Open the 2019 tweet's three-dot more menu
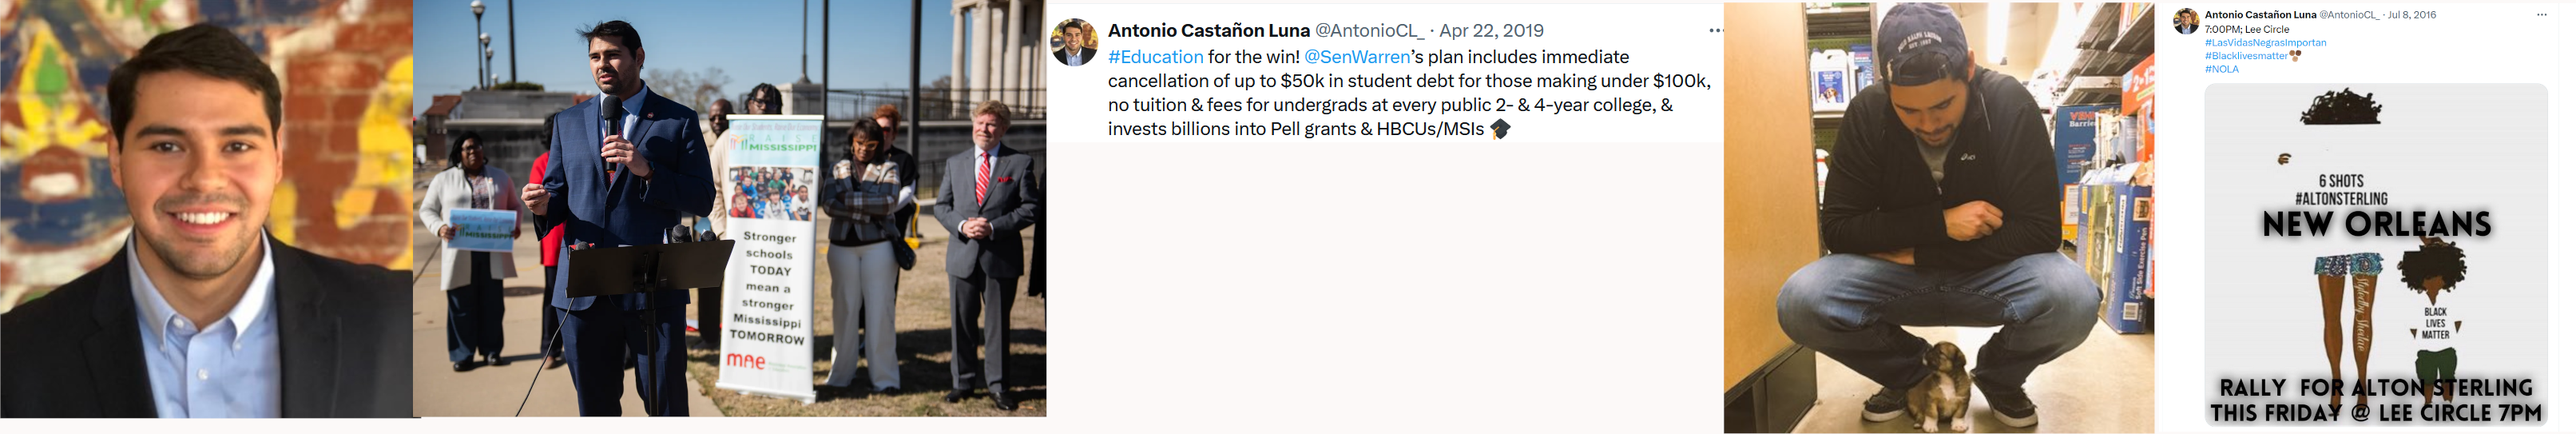Image resolution: width=2576 pixels, height=434 pixels. point(1715,31)
